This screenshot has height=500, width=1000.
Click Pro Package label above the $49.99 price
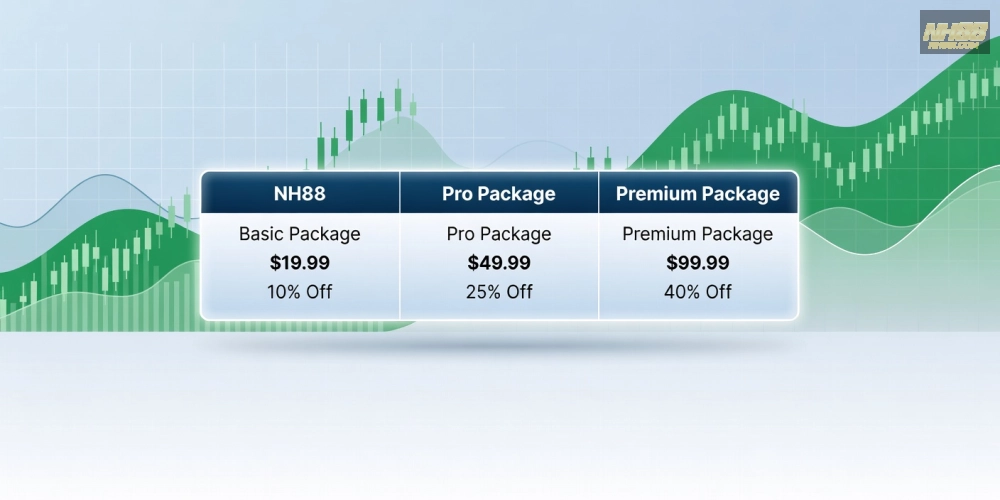(x=498, y=234)
